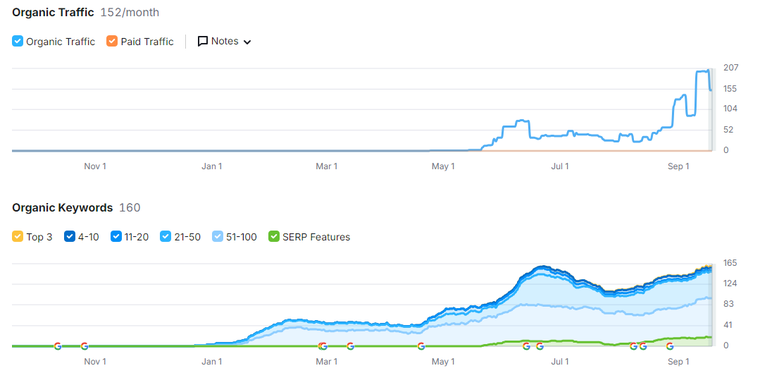Click the Organic Keywords heading
The height and width of the screenshot is (373, 760).
pos(62,208)
